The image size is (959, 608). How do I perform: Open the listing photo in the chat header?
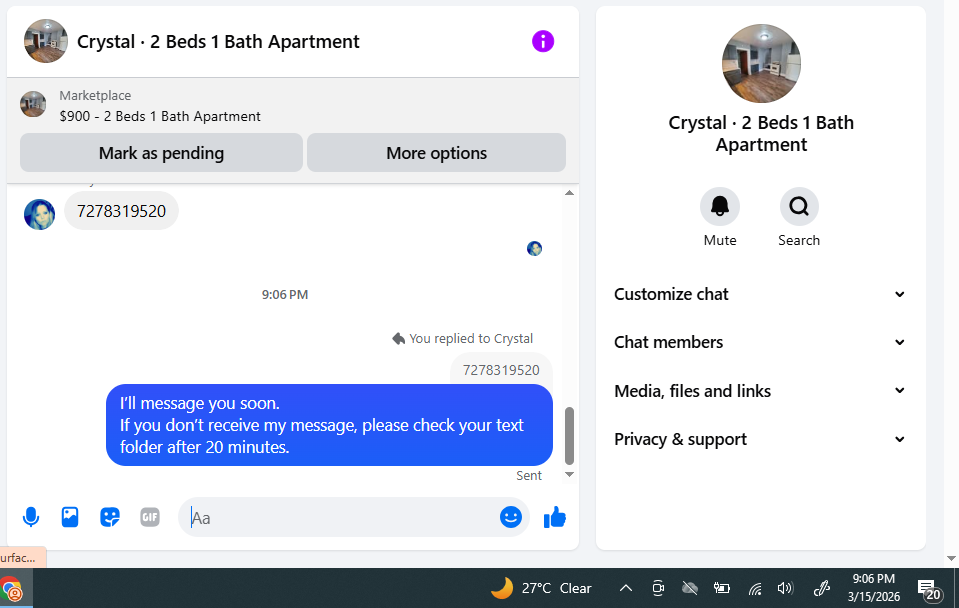[x=46, y=41]
